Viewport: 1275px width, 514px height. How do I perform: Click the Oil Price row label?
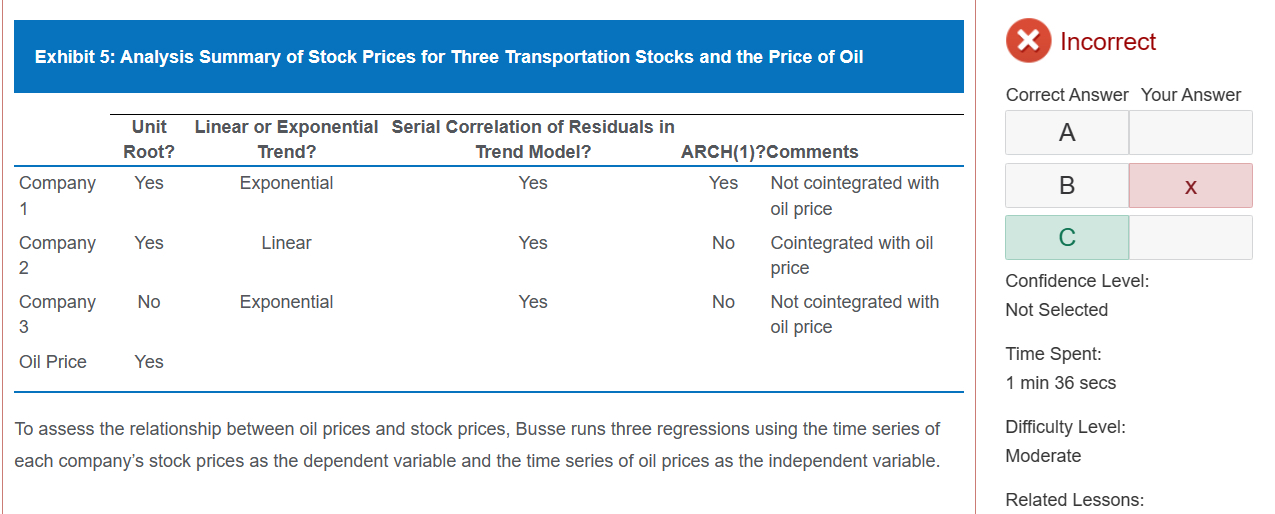tap(53, 362)
